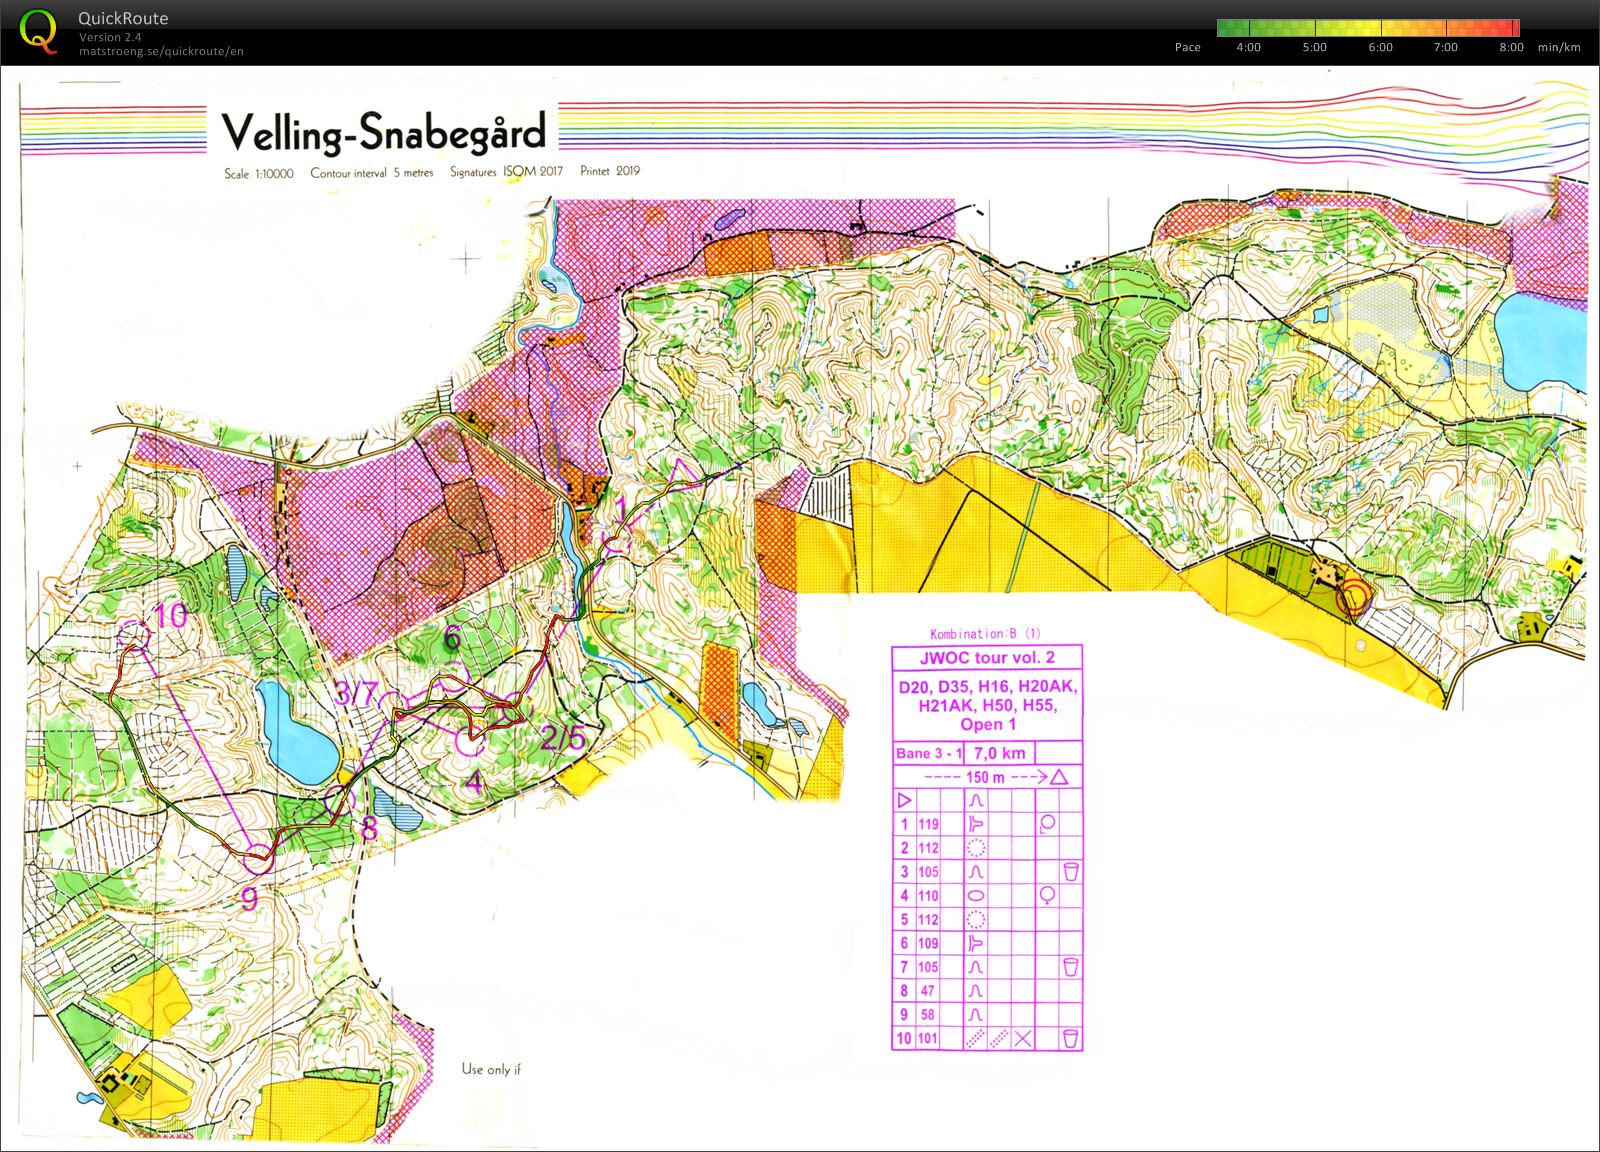Click control number 4 on the map
The height and width of the screenshot is (1152, 1600).
pos(474,781)
